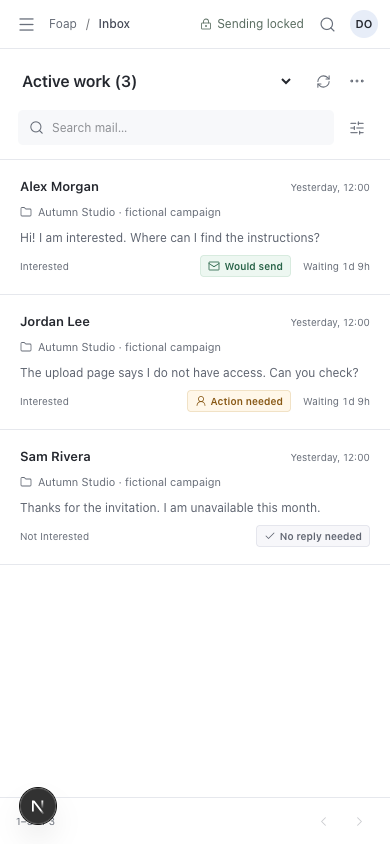Open the hamburger navigation menu
Viewport: 390px width, 844px height.
[x=26, y=24]
